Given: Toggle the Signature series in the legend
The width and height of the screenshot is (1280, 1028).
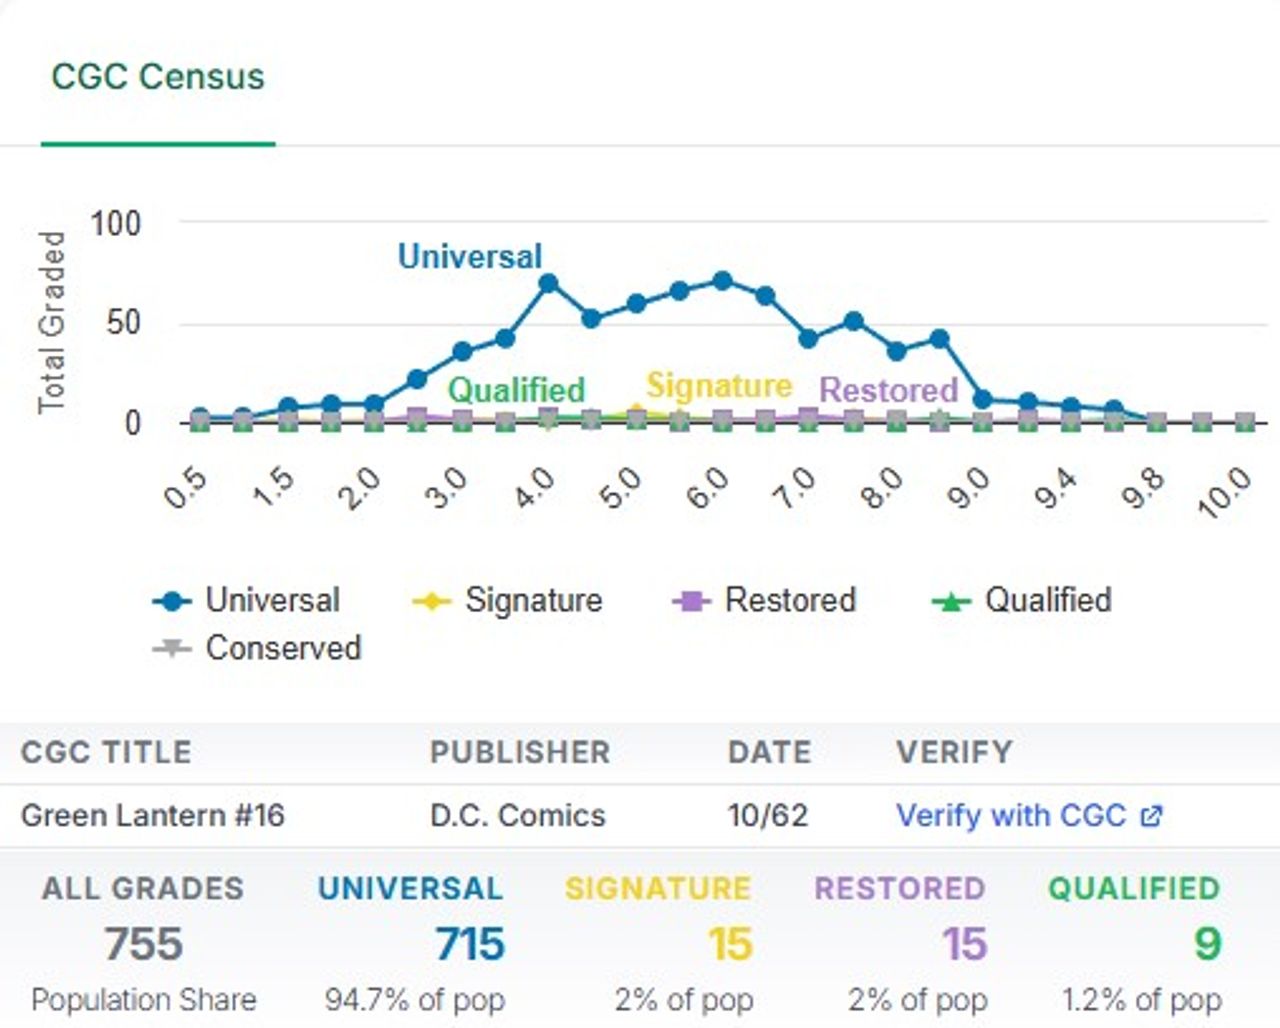Looking at the screenshot, I should [x=507, y=600].
